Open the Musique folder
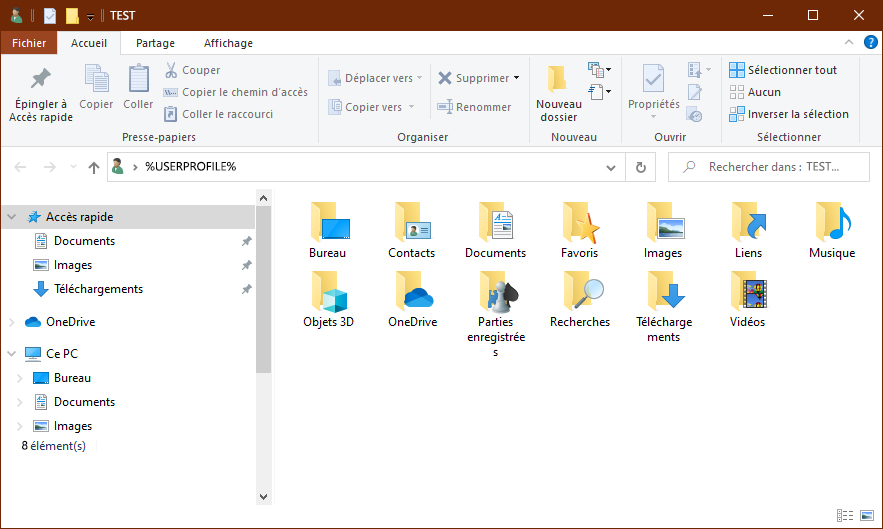The width and height of the screenshot is (883, 529). pos(831,225)
